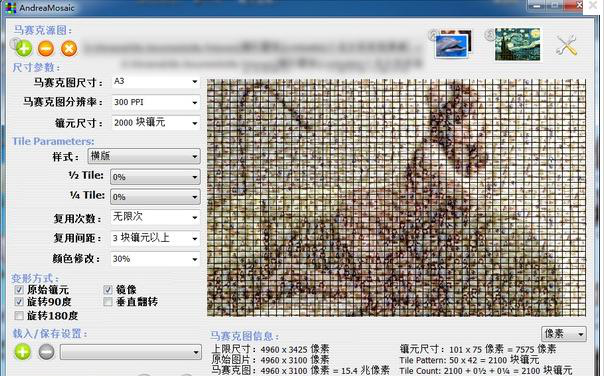Open the 复用次数 无限次 dropdown
604x376 pixels.
[156, 217]
